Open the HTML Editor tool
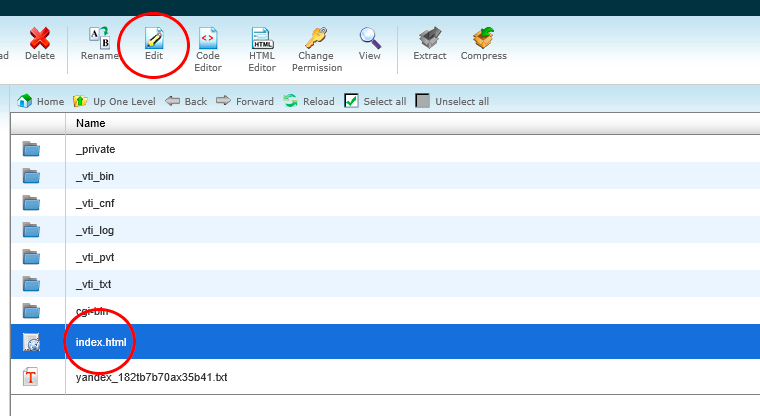Screen dimensions: 760x416 (x=262, y=49)
